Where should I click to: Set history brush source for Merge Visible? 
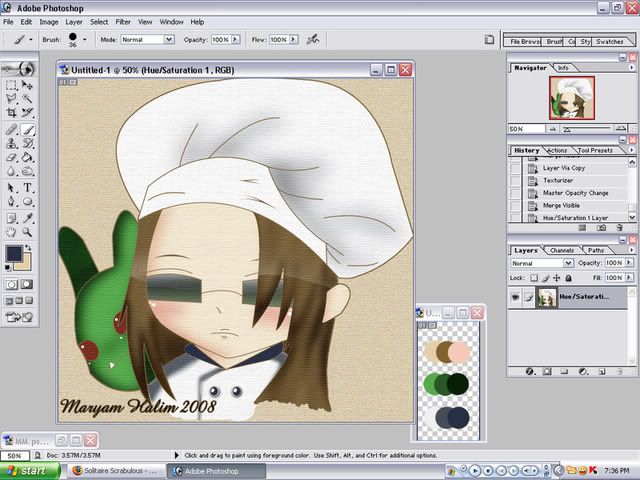coord(515,205)
